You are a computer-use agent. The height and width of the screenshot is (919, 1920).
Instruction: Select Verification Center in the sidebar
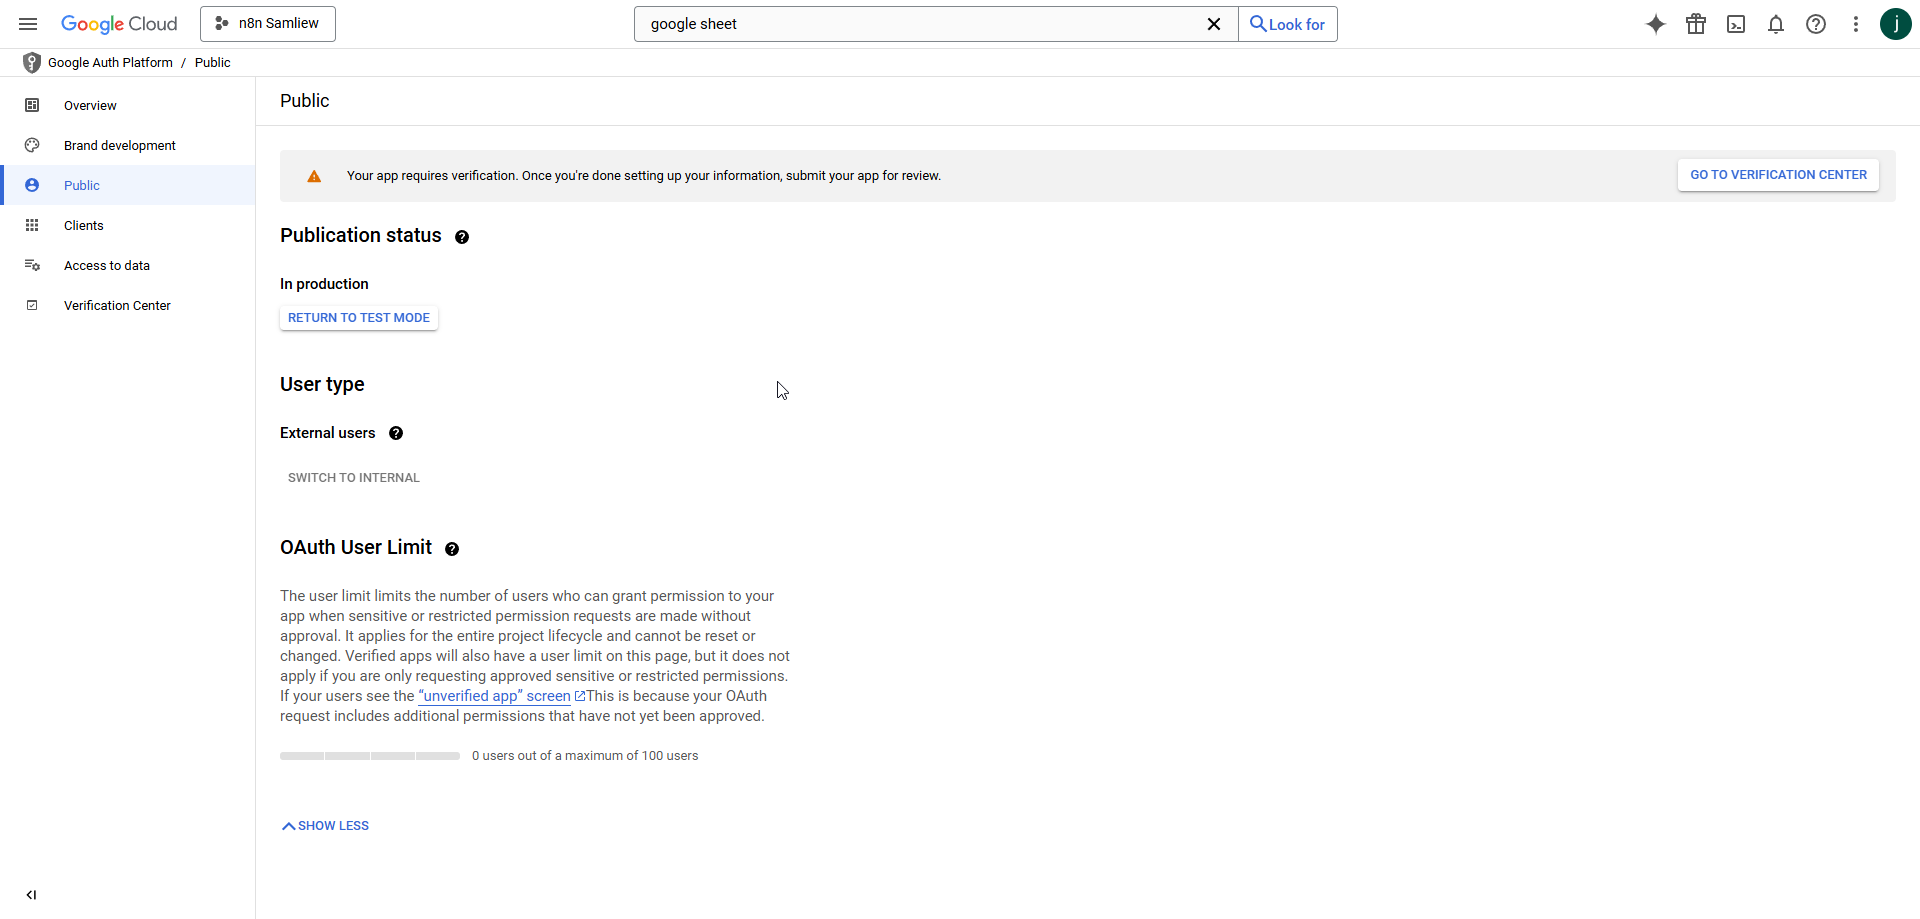128,305
